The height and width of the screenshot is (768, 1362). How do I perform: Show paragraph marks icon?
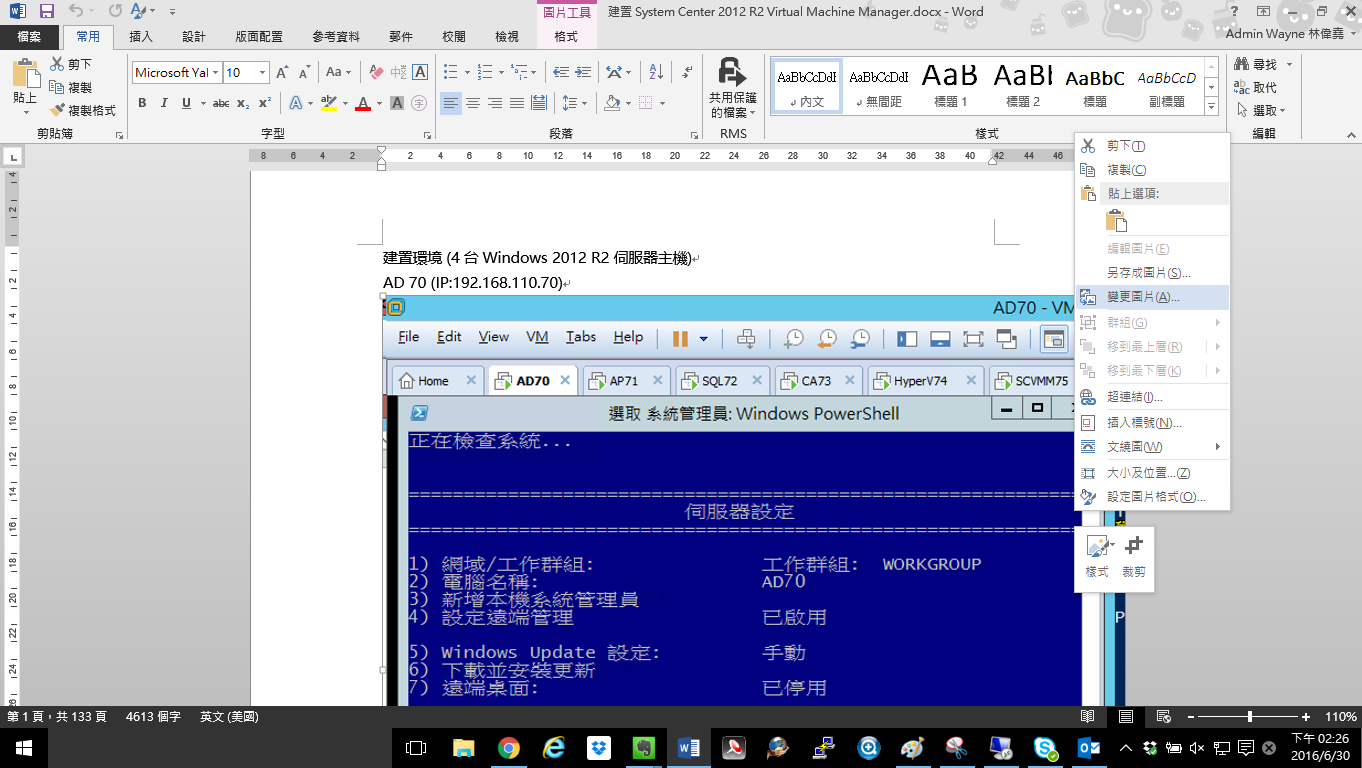click(x=688, y=72)
